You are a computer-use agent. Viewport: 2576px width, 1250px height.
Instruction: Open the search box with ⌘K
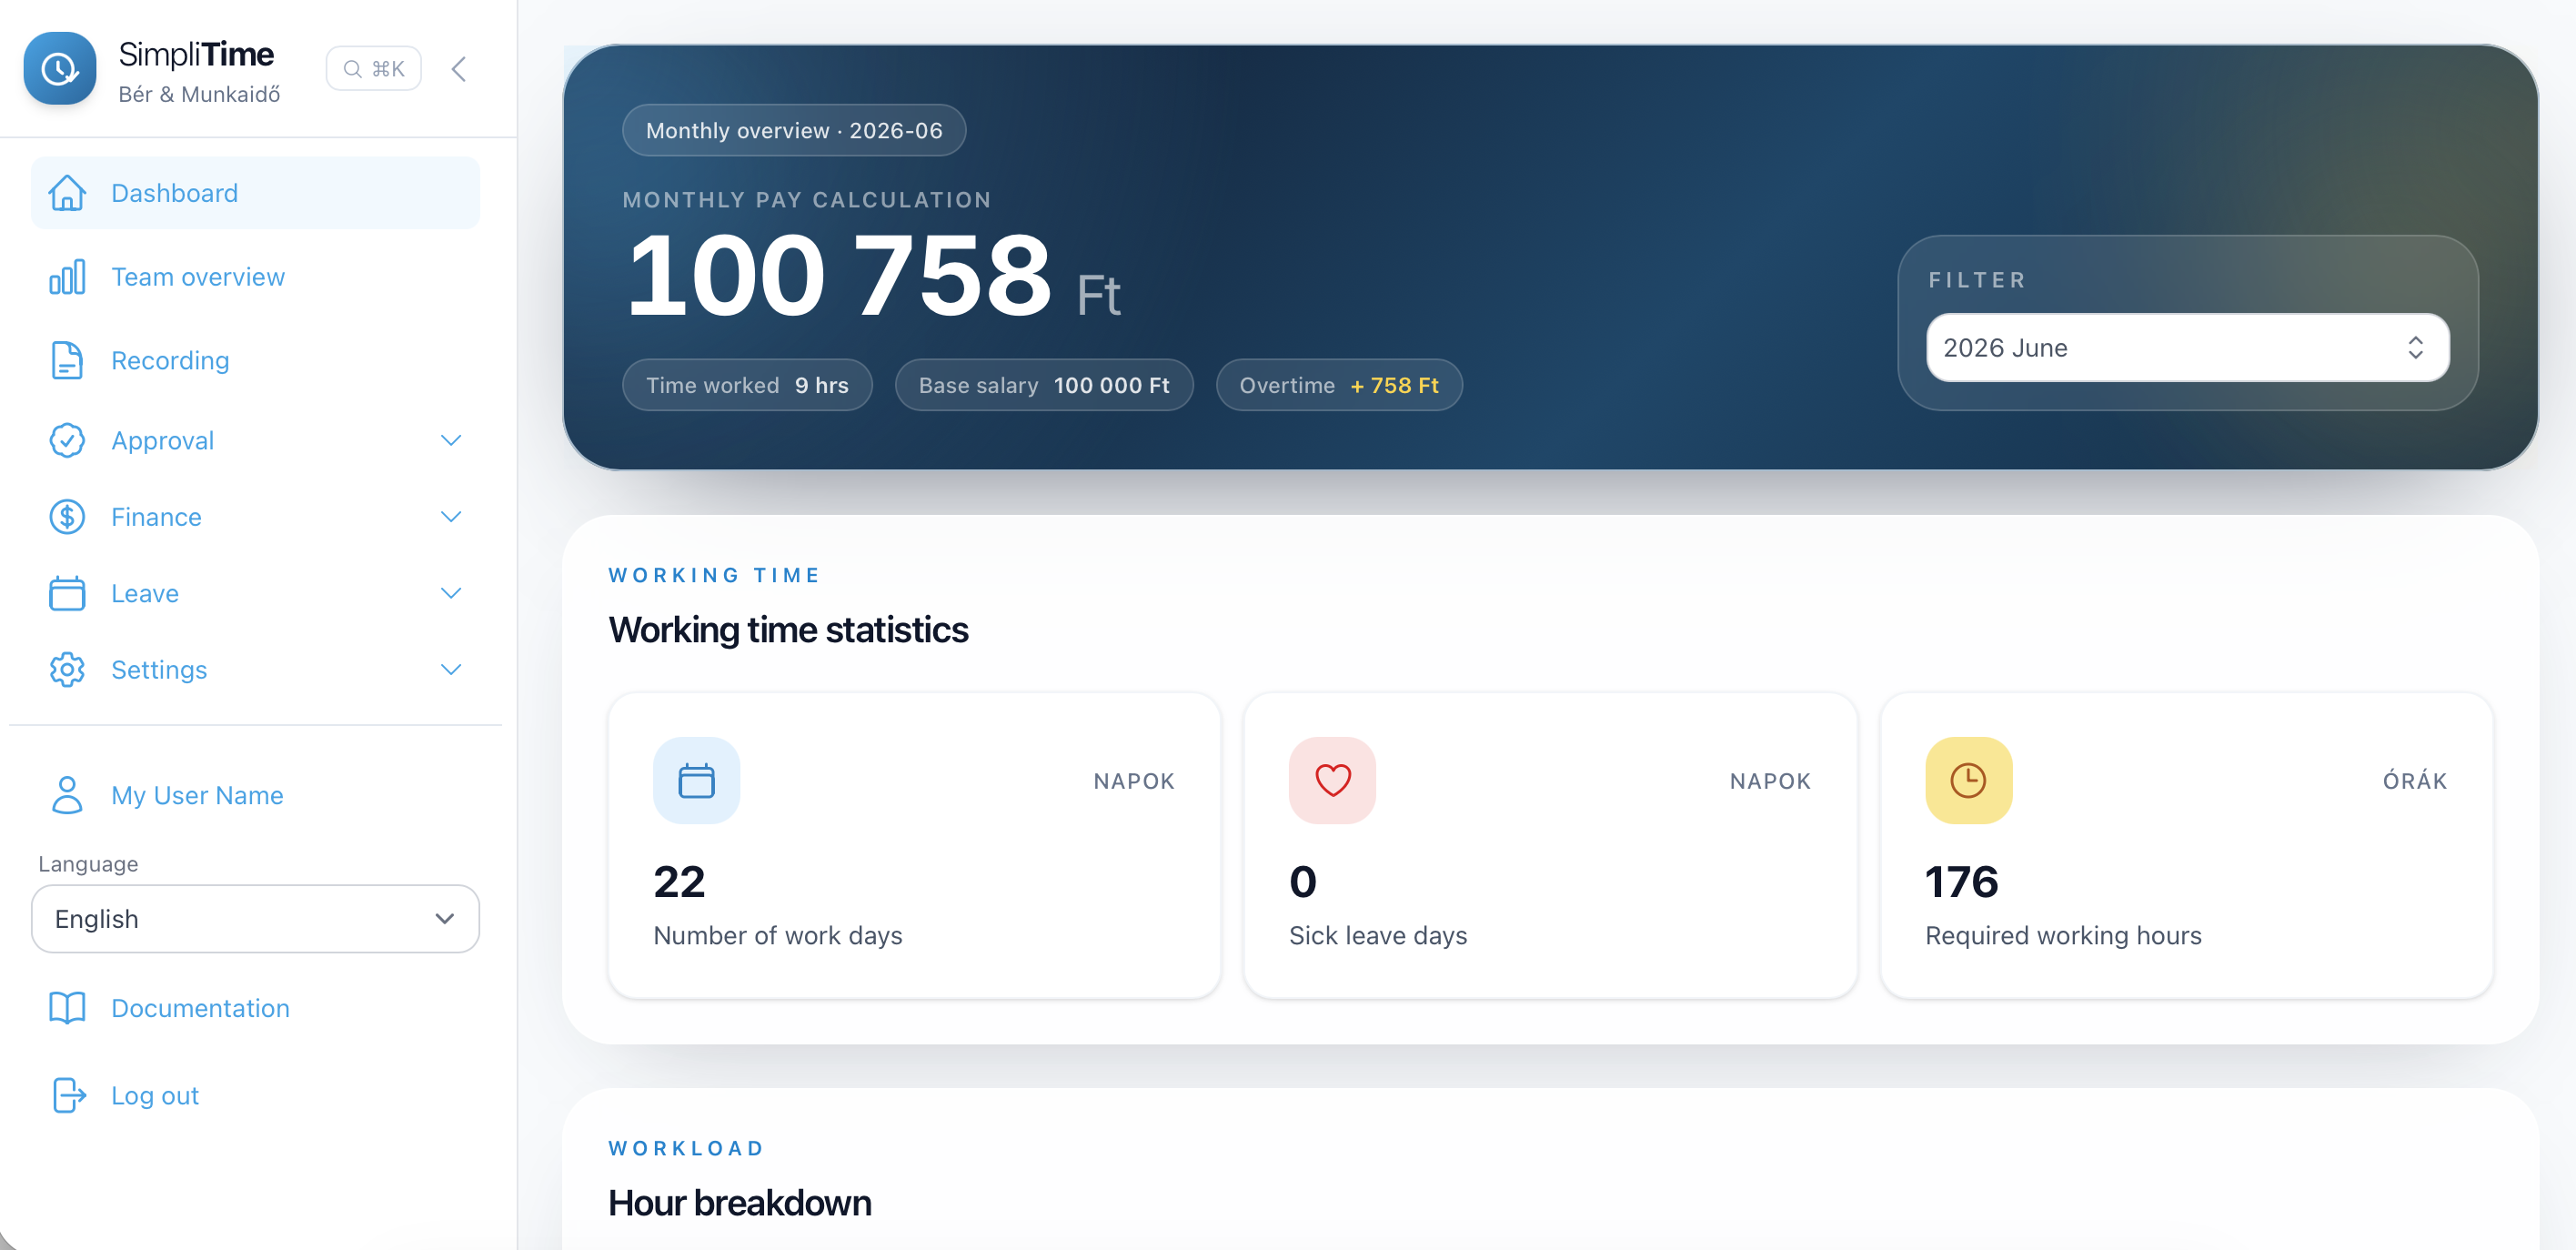pos(374,69)
